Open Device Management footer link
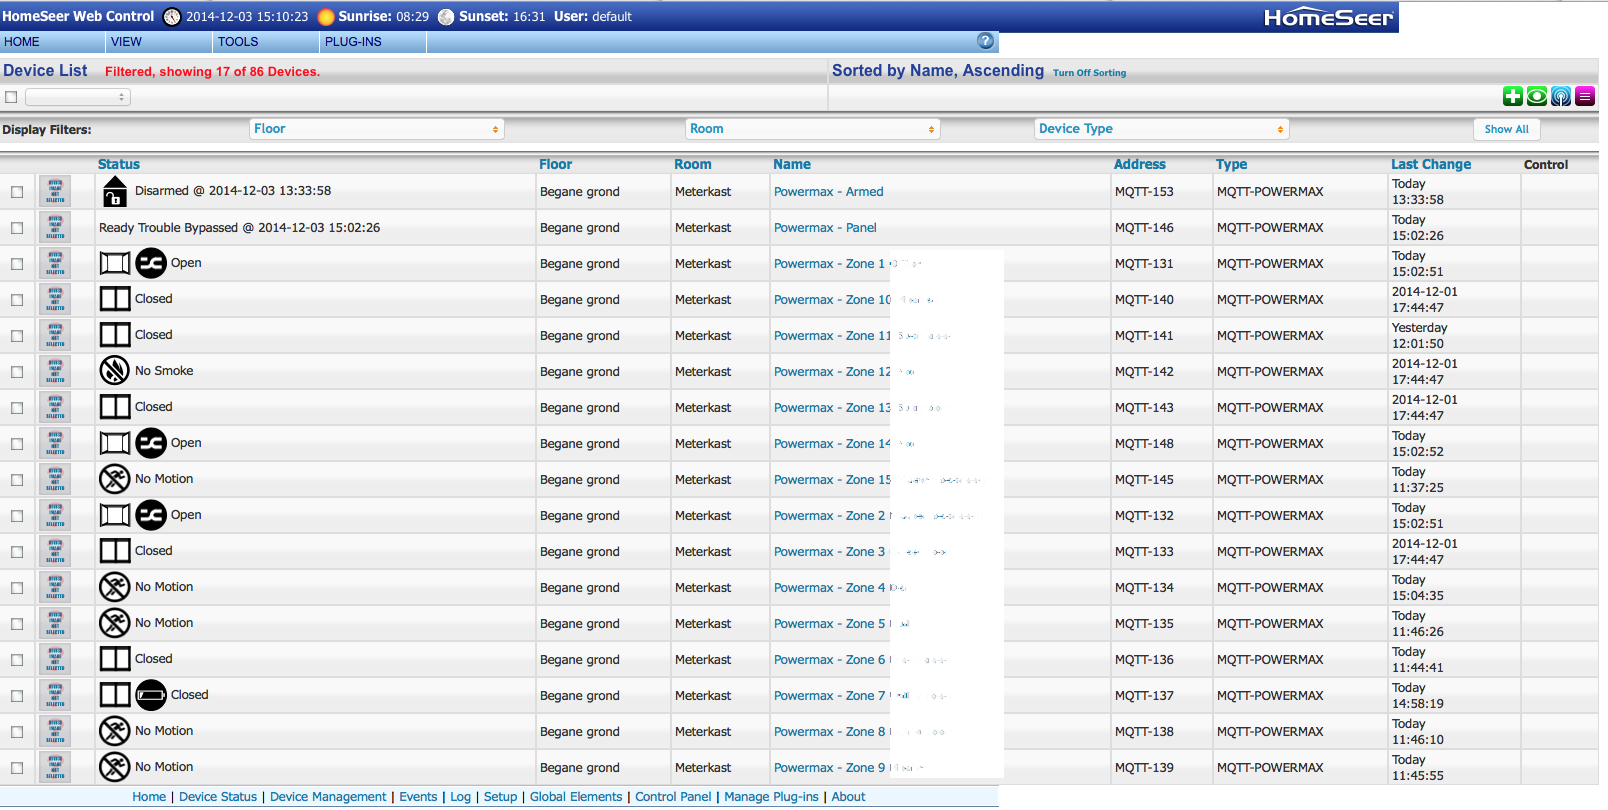The image size is (1608, 810). pyautogui.click(x=328, y=797)
